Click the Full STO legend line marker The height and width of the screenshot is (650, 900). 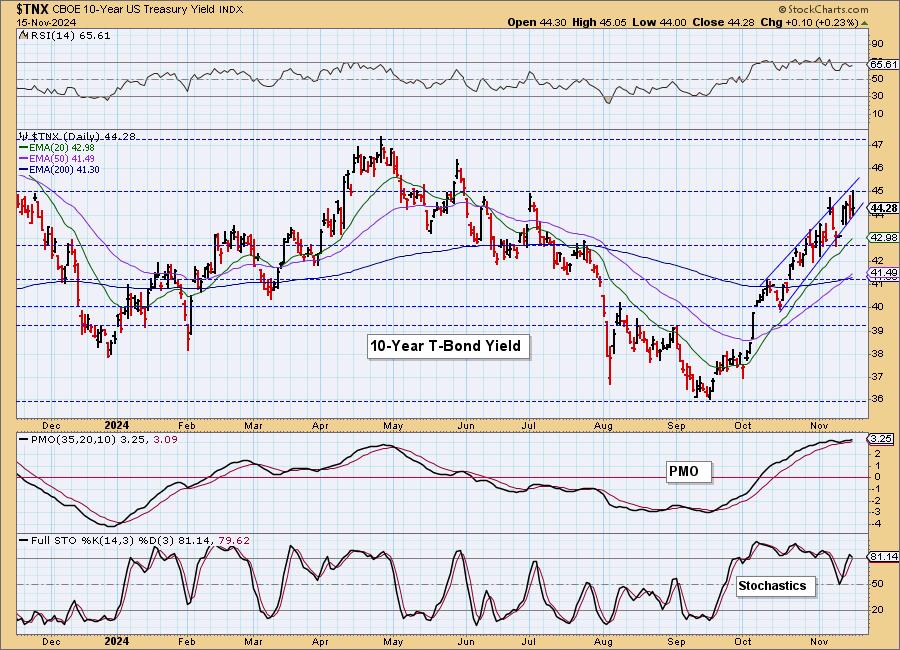(23, 540)
